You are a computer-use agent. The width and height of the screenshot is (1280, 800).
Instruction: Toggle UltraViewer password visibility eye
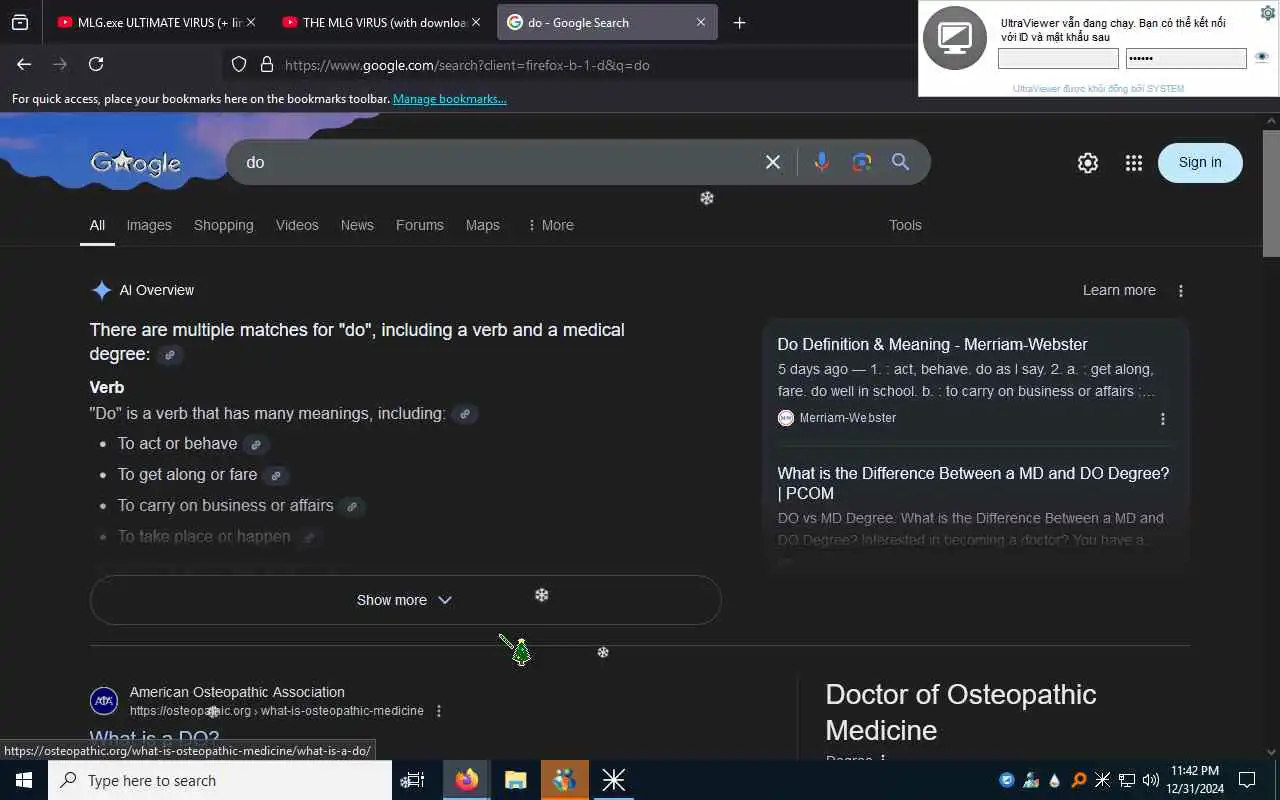(x=1262, y=57)
